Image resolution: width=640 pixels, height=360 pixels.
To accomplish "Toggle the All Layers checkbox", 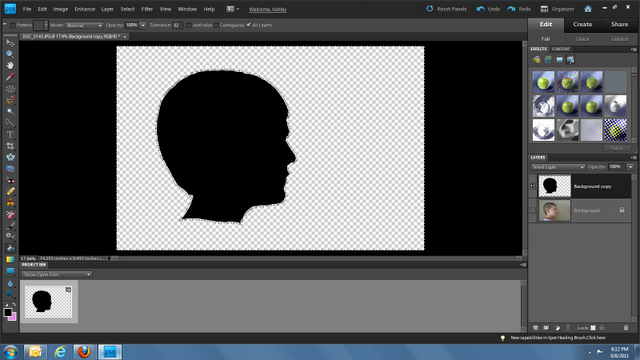I will tap(248, 25).
